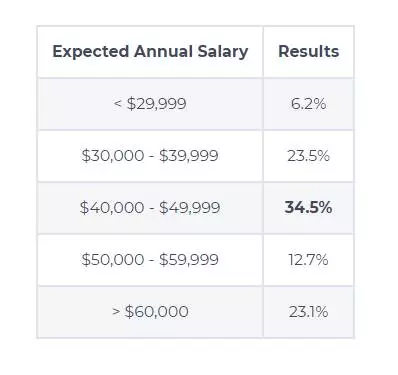The height and width of the screenshot is (375, 398).
Task: Click the Expected Annual Salary header
Action: (x=150, y=52)
